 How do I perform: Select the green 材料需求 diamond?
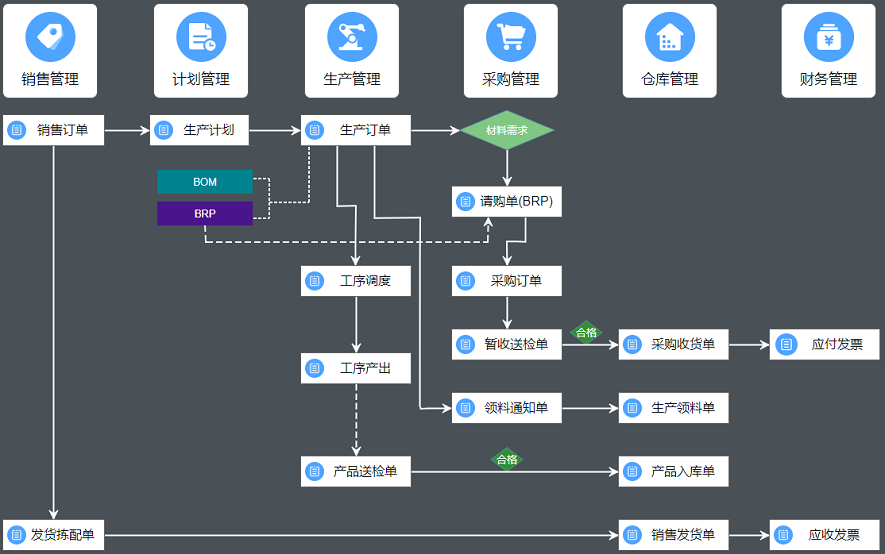pos(507,130)
